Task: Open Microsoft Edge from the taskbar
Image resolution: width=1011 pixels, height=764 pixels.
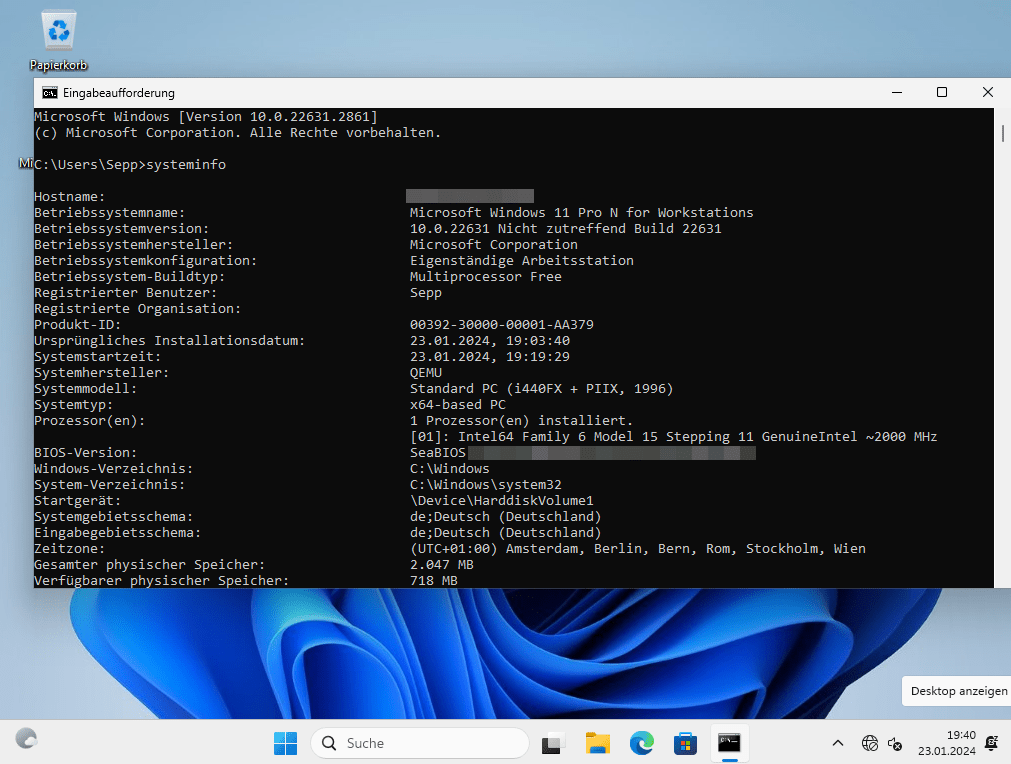Action: (642, 743)
